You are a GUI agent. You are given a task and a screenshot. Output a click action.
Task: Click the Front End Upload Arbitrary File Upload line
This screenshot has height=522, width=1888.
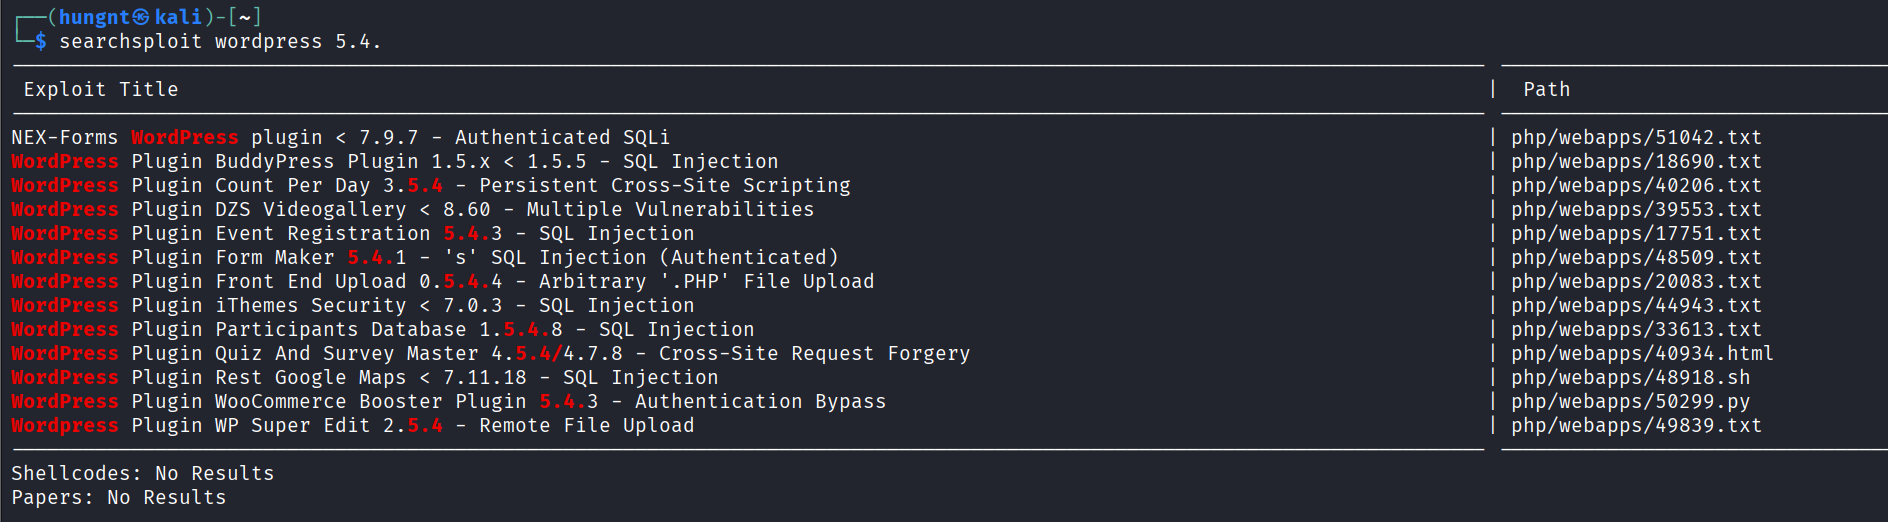coord(442,281)
